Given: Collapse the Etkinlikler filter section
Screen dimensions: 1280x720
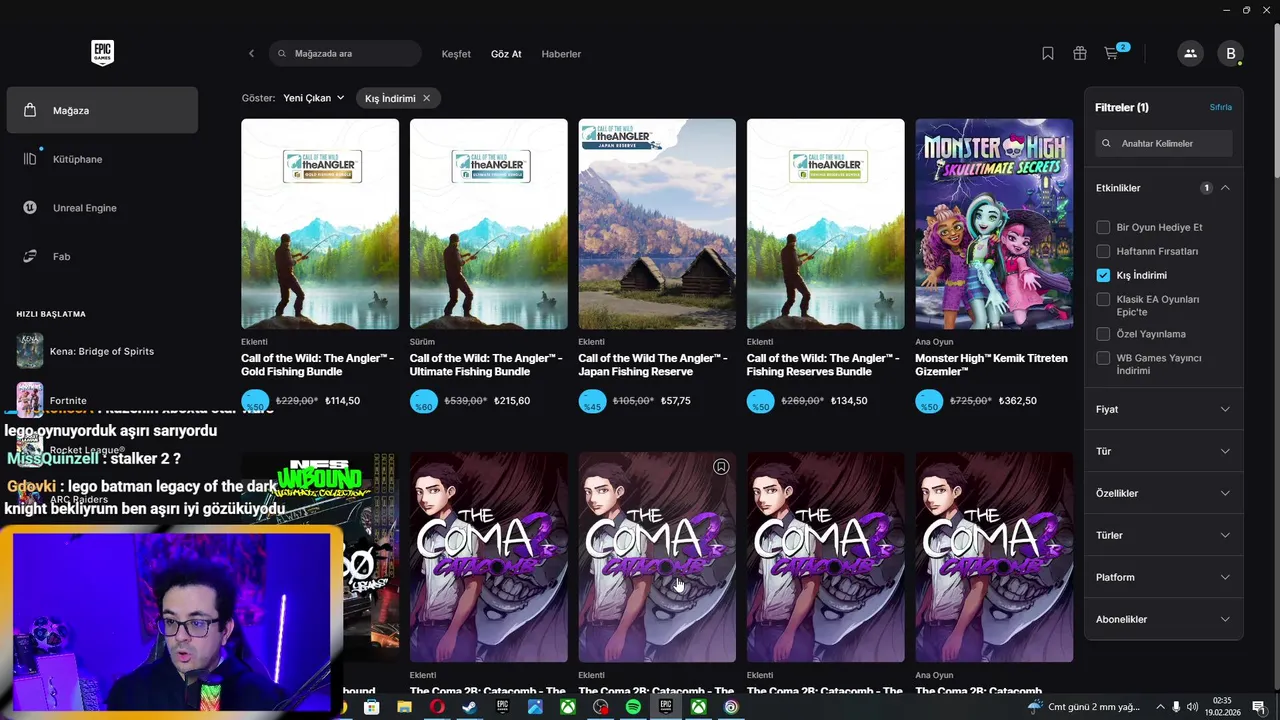Looking at the screenshot, I should 1225,188.
